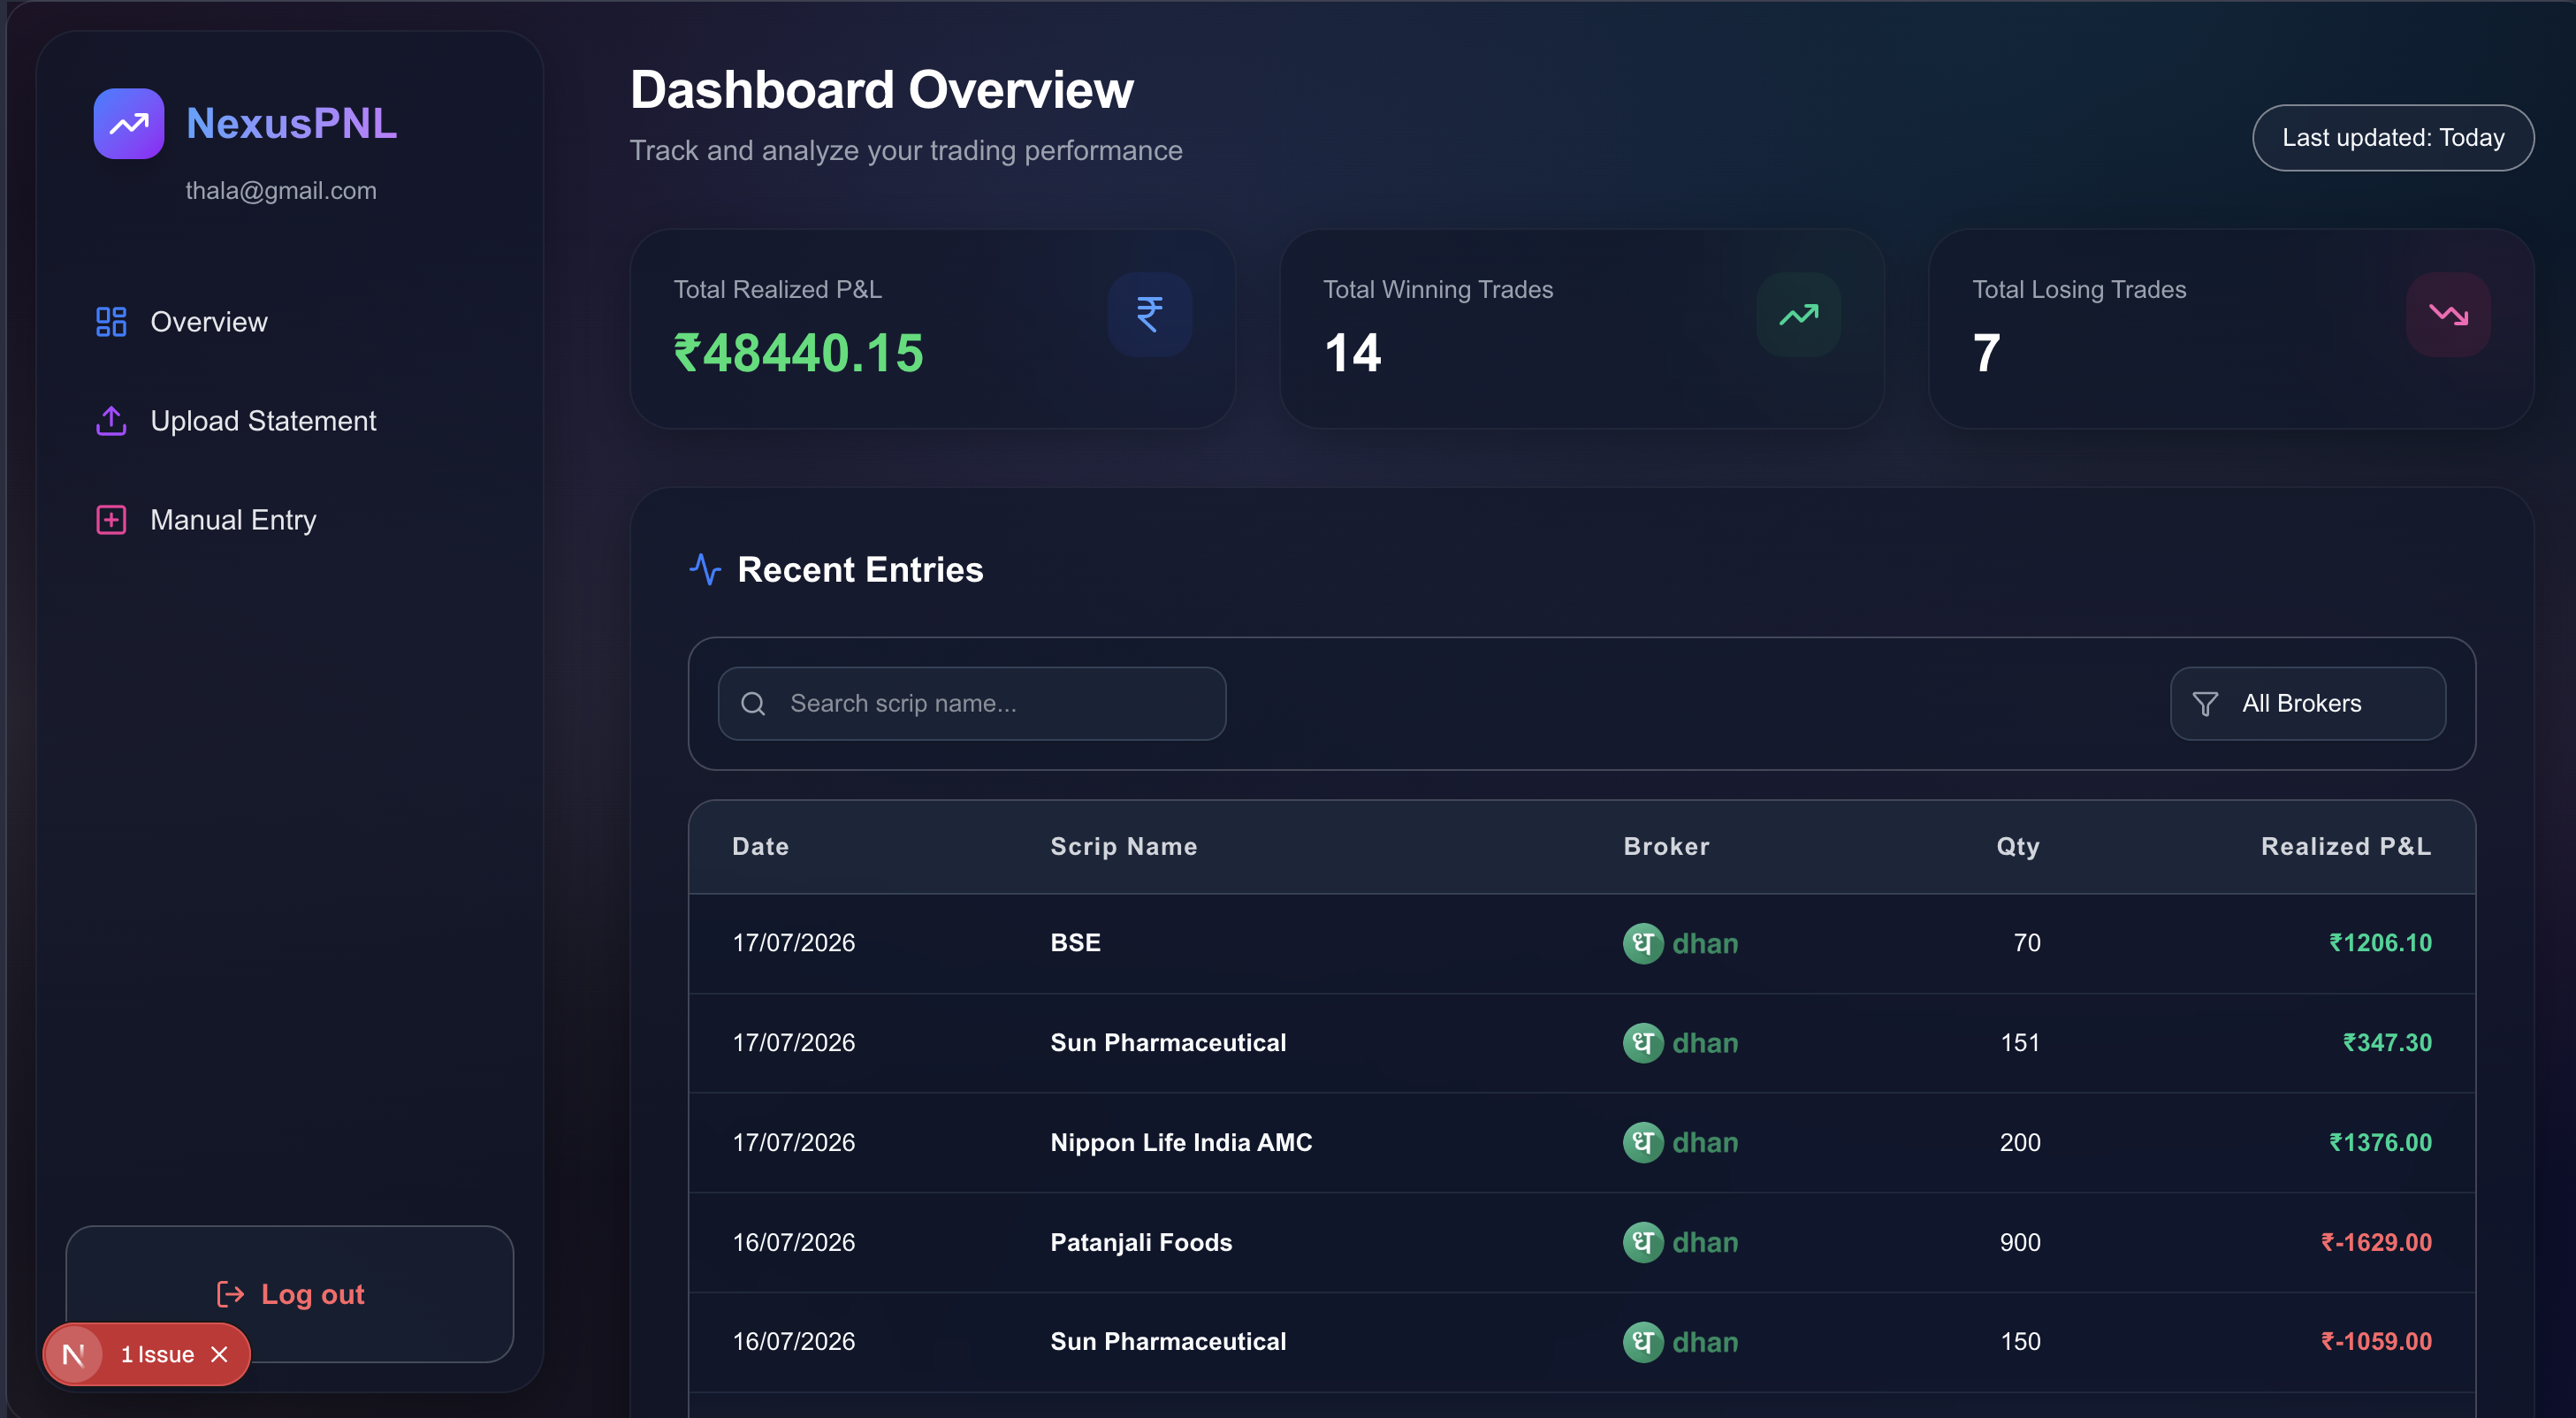Click the Total Losing Trades count 7

coord(1986,354)
